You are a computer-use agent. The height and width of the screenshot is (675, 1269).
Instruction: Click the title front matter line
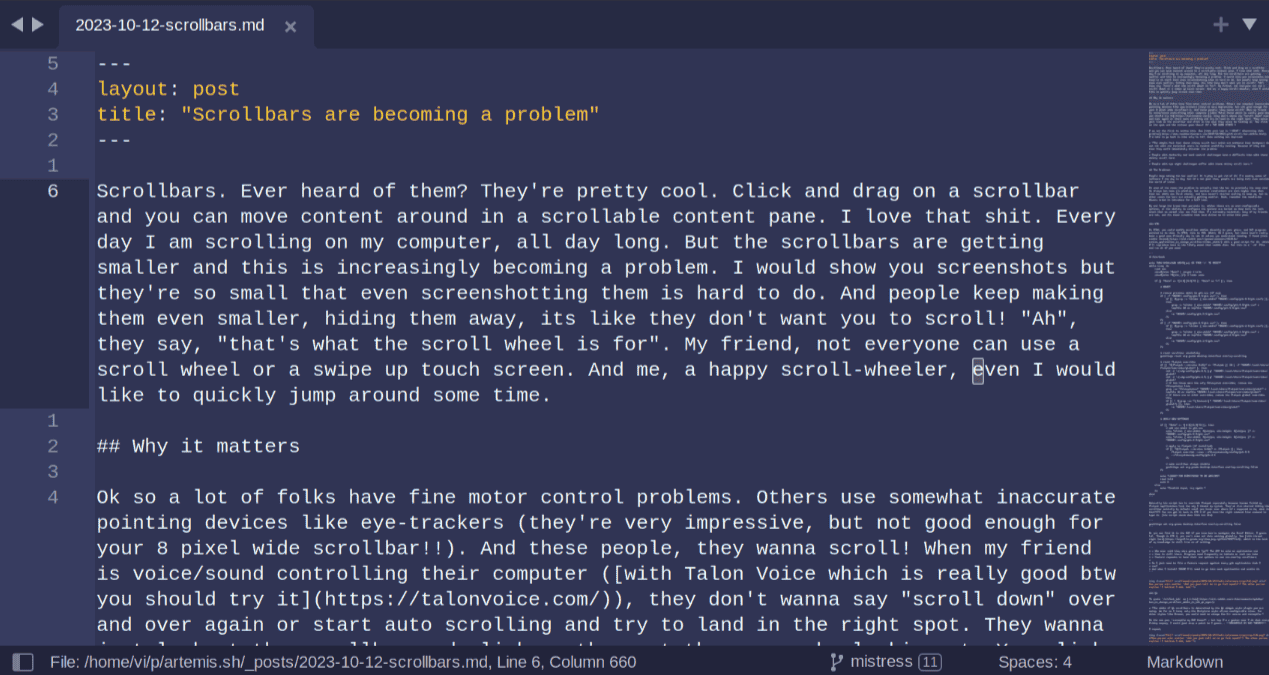coord(348,114)
